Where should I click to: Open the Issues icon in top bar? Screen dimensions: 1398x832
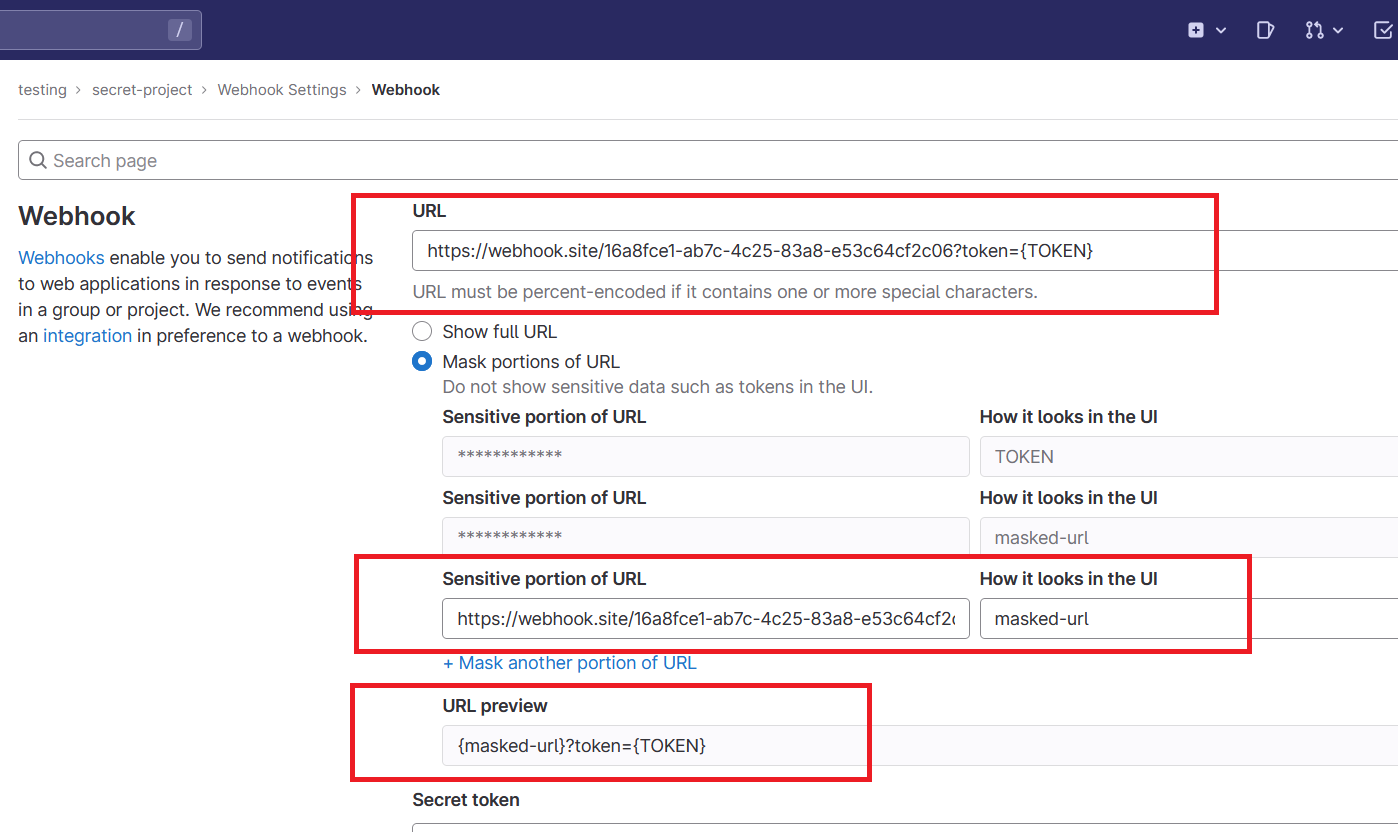point(1265,30)
